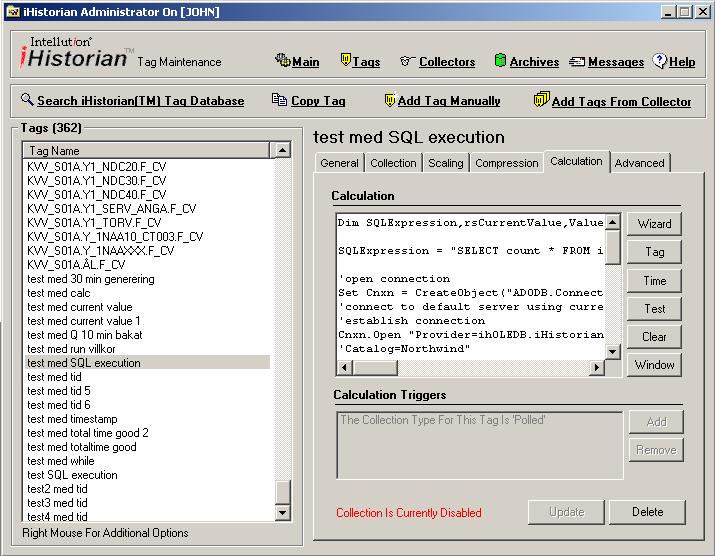Click the Tags shield icon
715x556 pixels.
coord(346,59)
